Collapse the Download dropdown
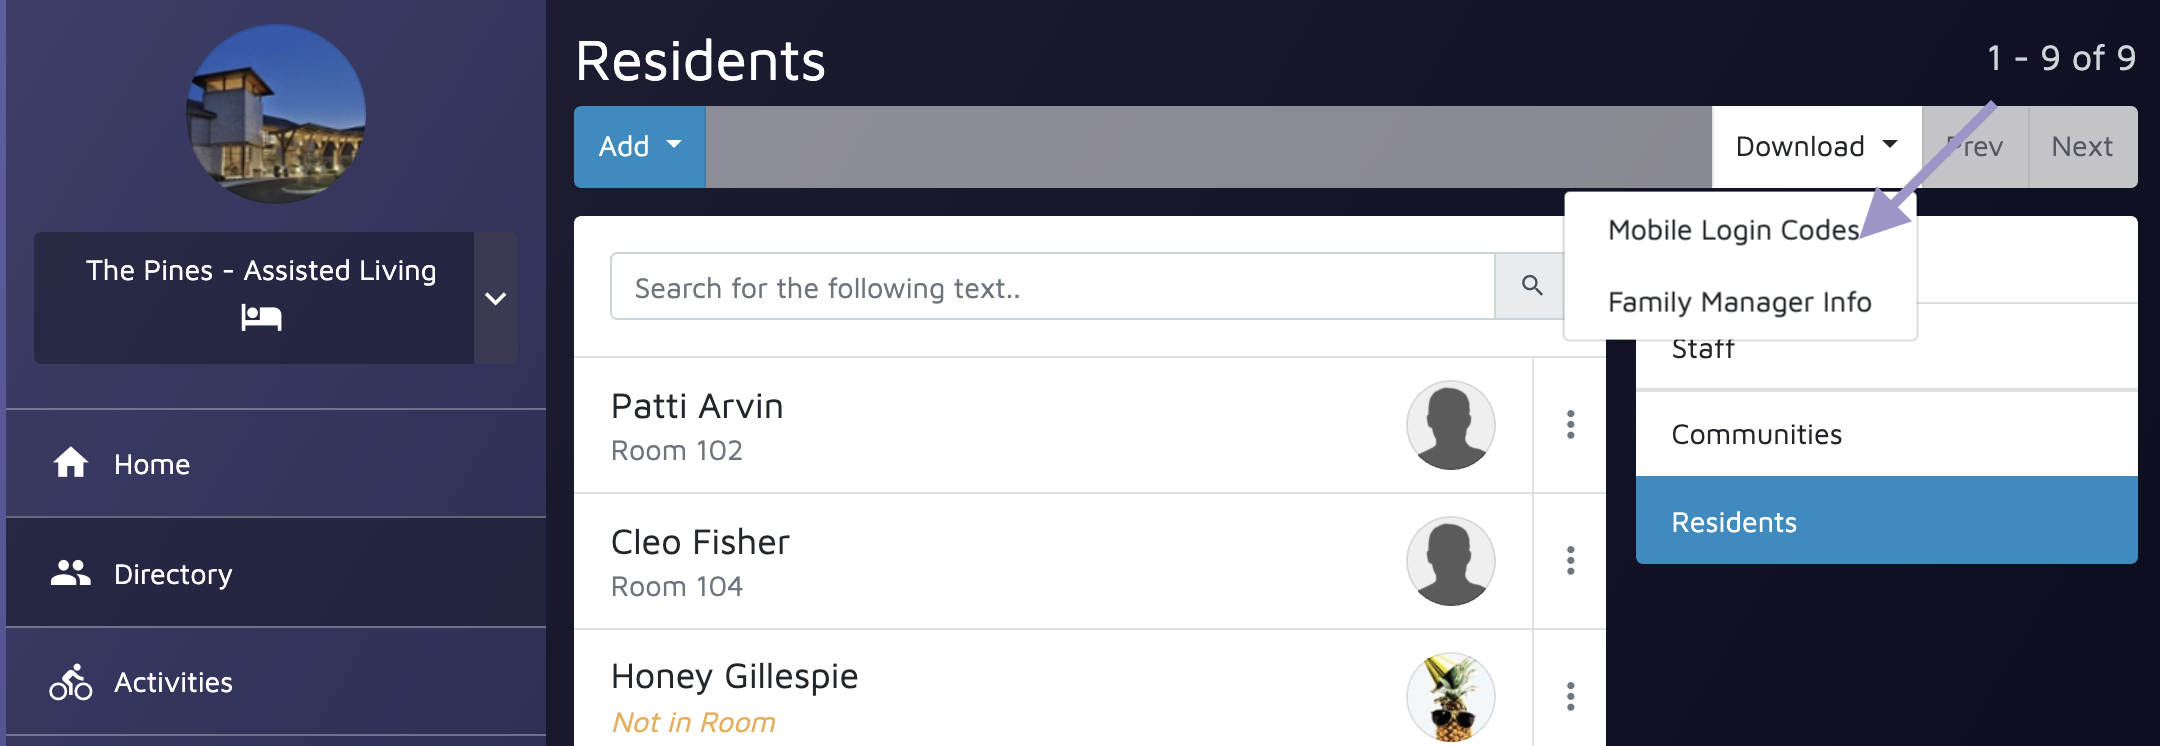 [1816, 147]
